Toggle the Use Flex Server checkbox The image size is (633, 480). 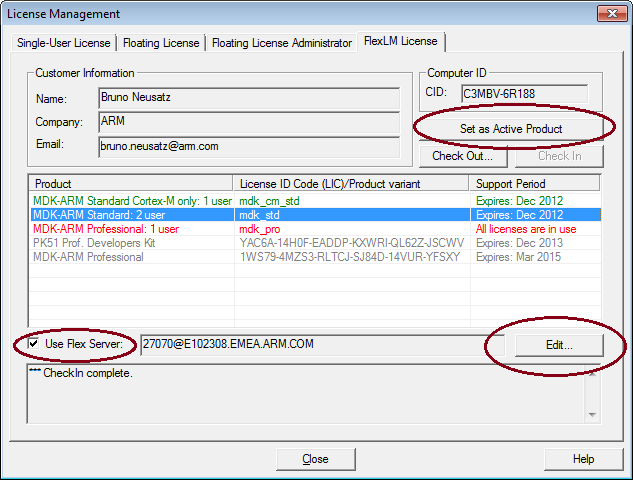pos(34,344)
